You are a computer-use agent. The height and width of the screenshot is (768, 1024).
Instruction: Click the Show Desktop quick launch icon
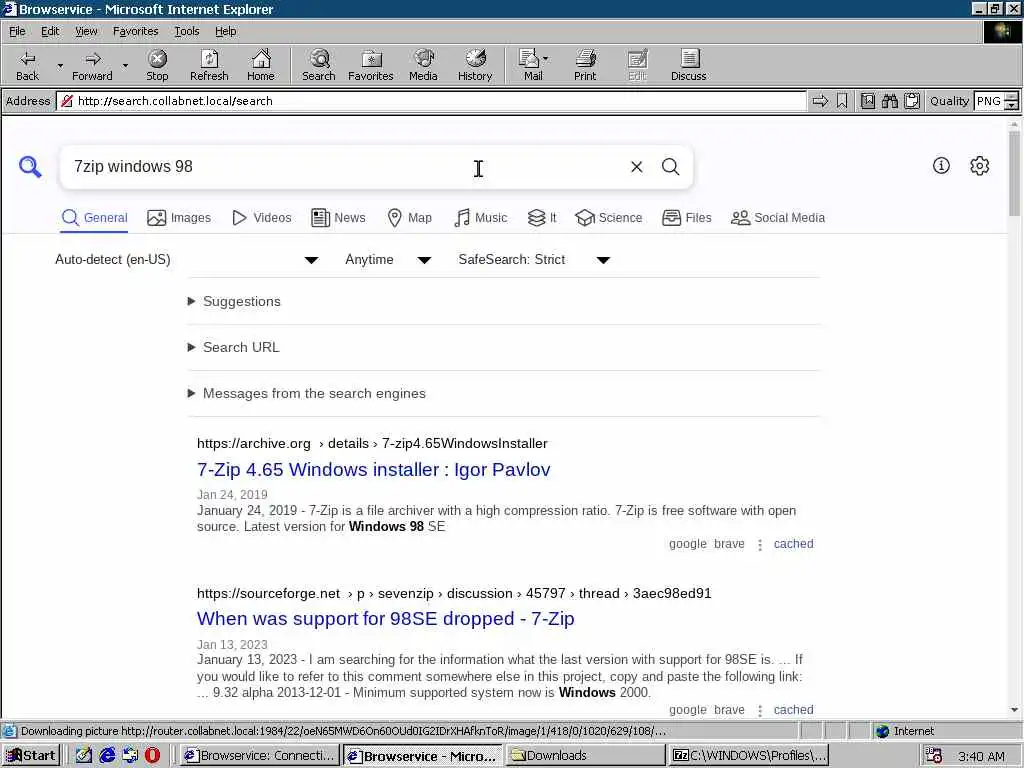[84, 756]
